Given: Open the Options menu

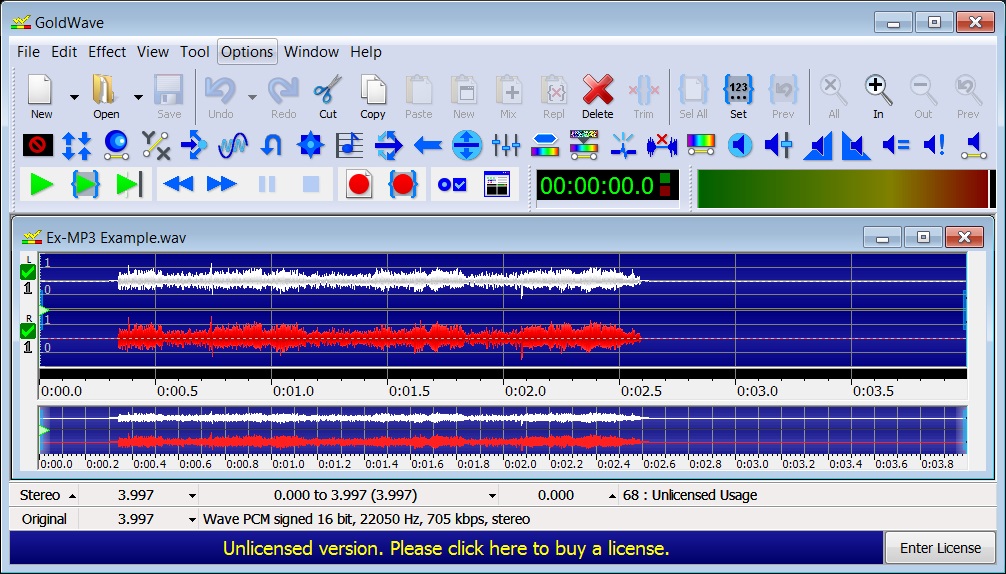Looking at the screenshot, I should [x=247, y=52].
